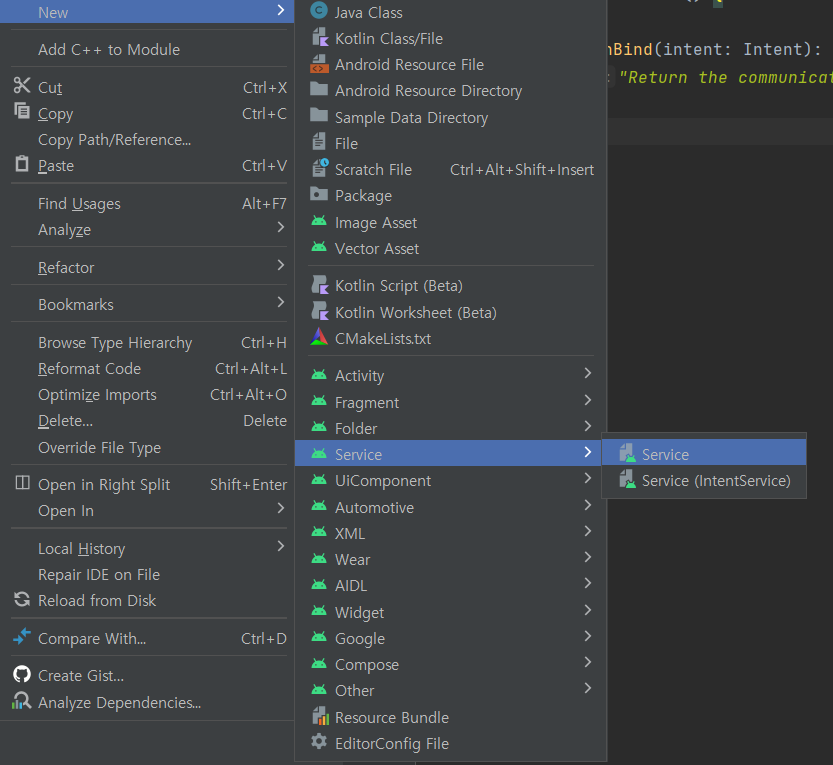Open the Compose submenu
The image size is (833, 765).
(450, 665)
